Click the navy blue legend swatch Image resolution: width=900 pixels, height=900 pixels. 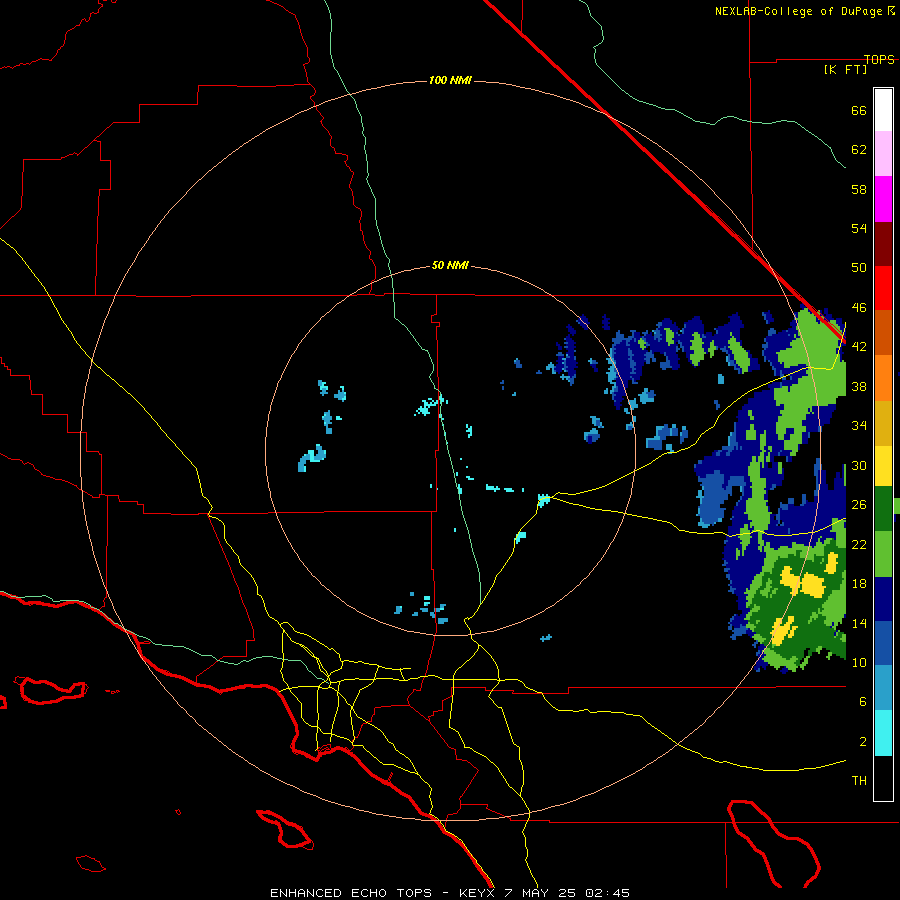point(883,599)
